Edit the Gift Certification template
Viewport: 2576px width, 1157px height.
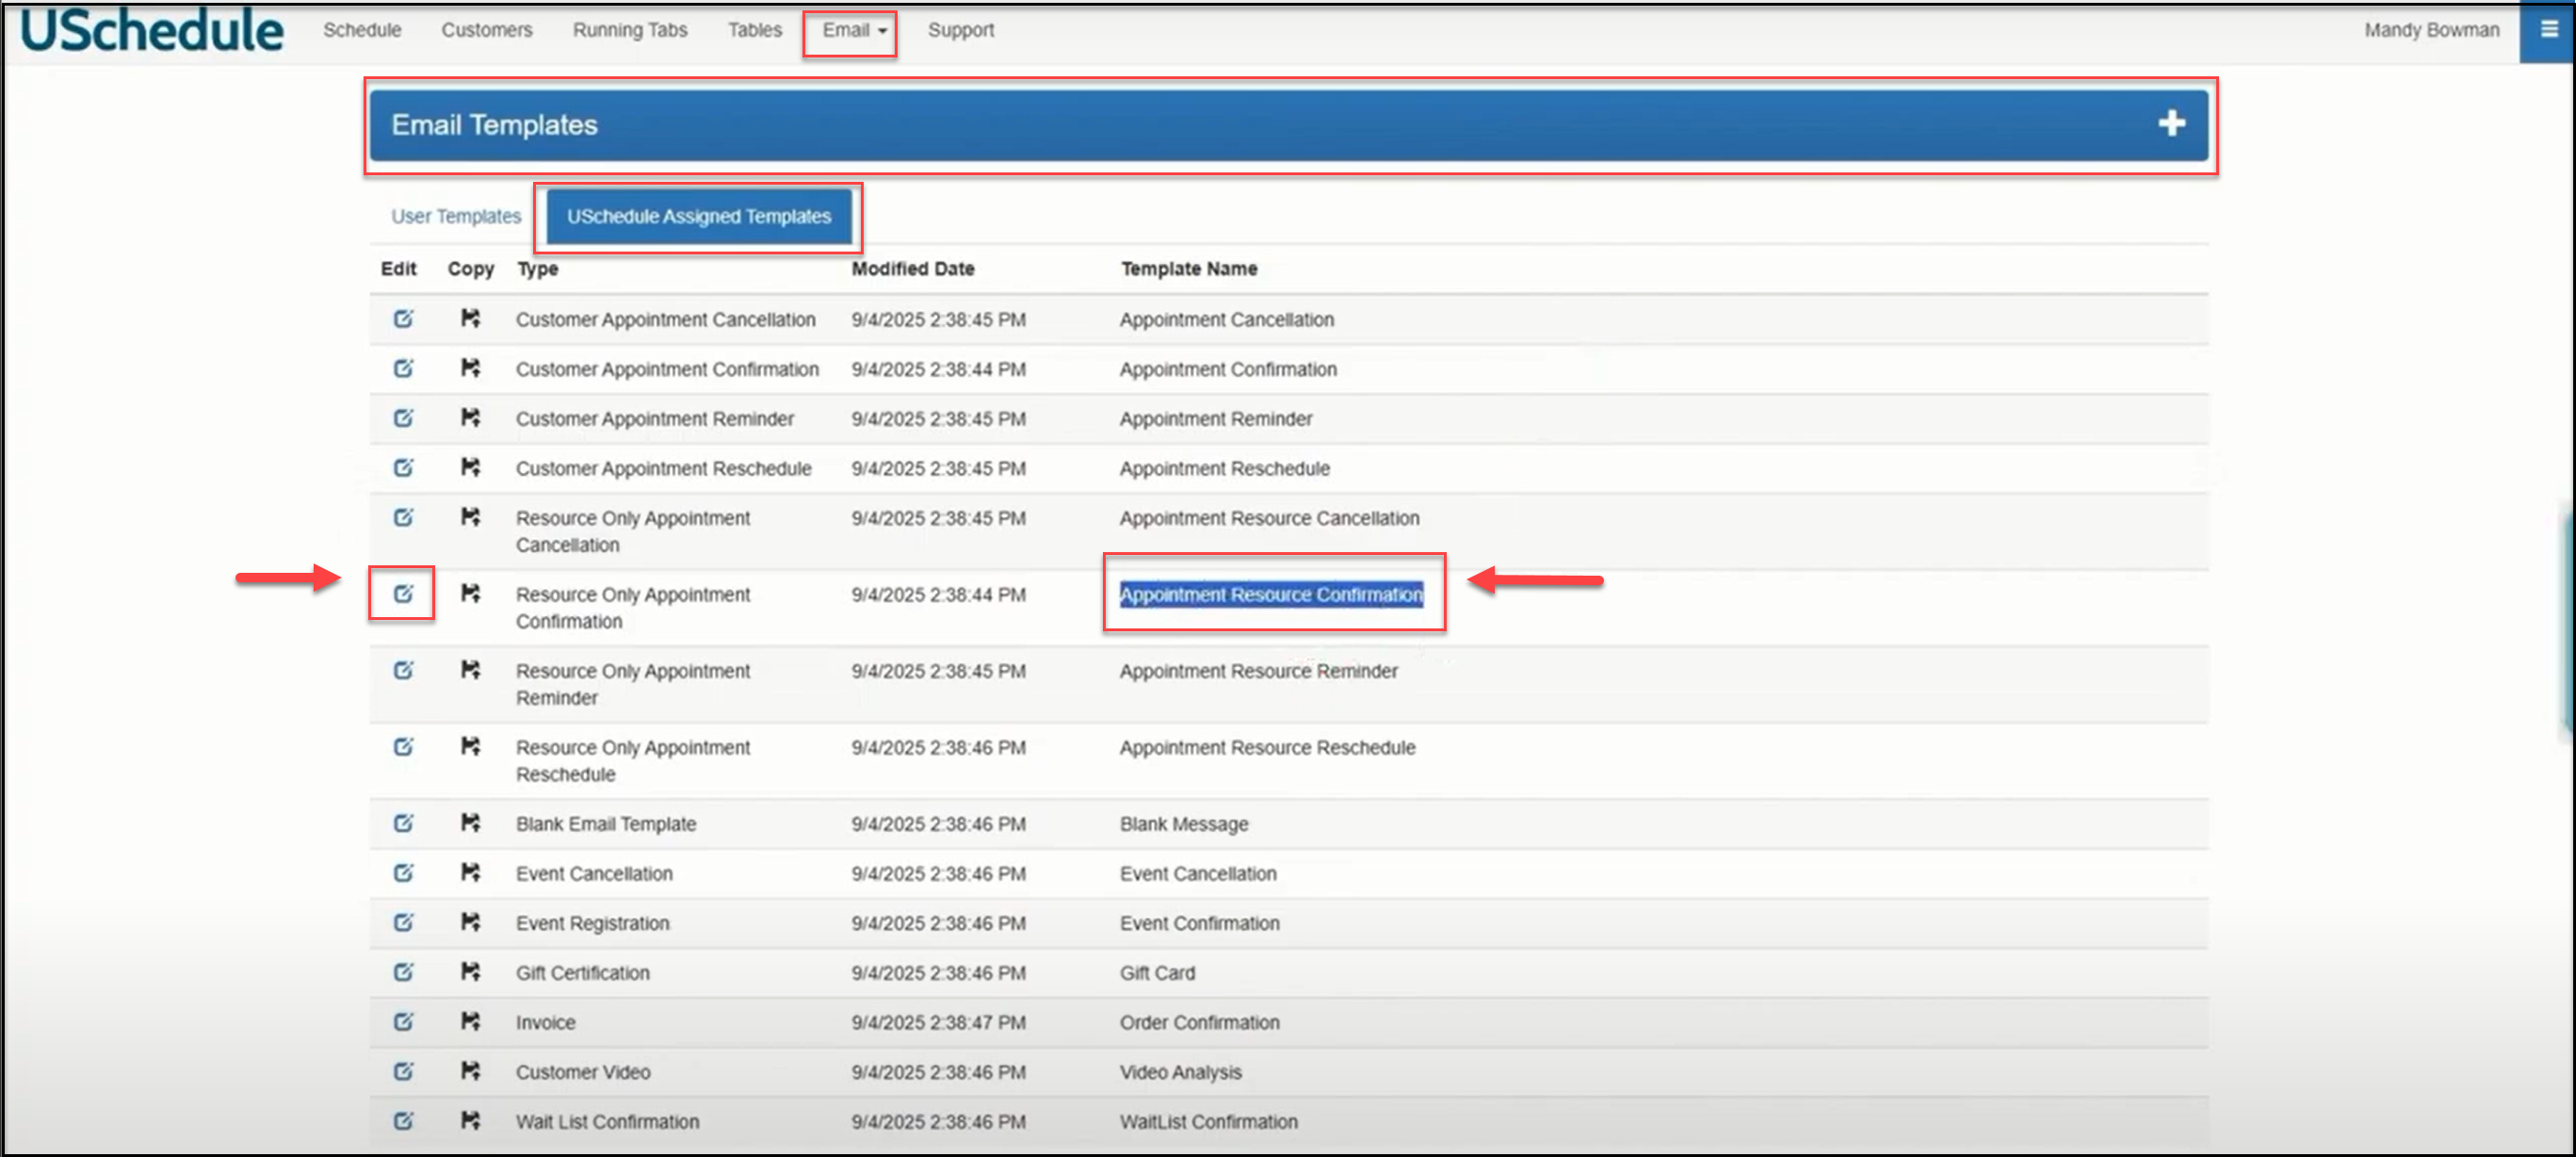click(x=403, y=972)
